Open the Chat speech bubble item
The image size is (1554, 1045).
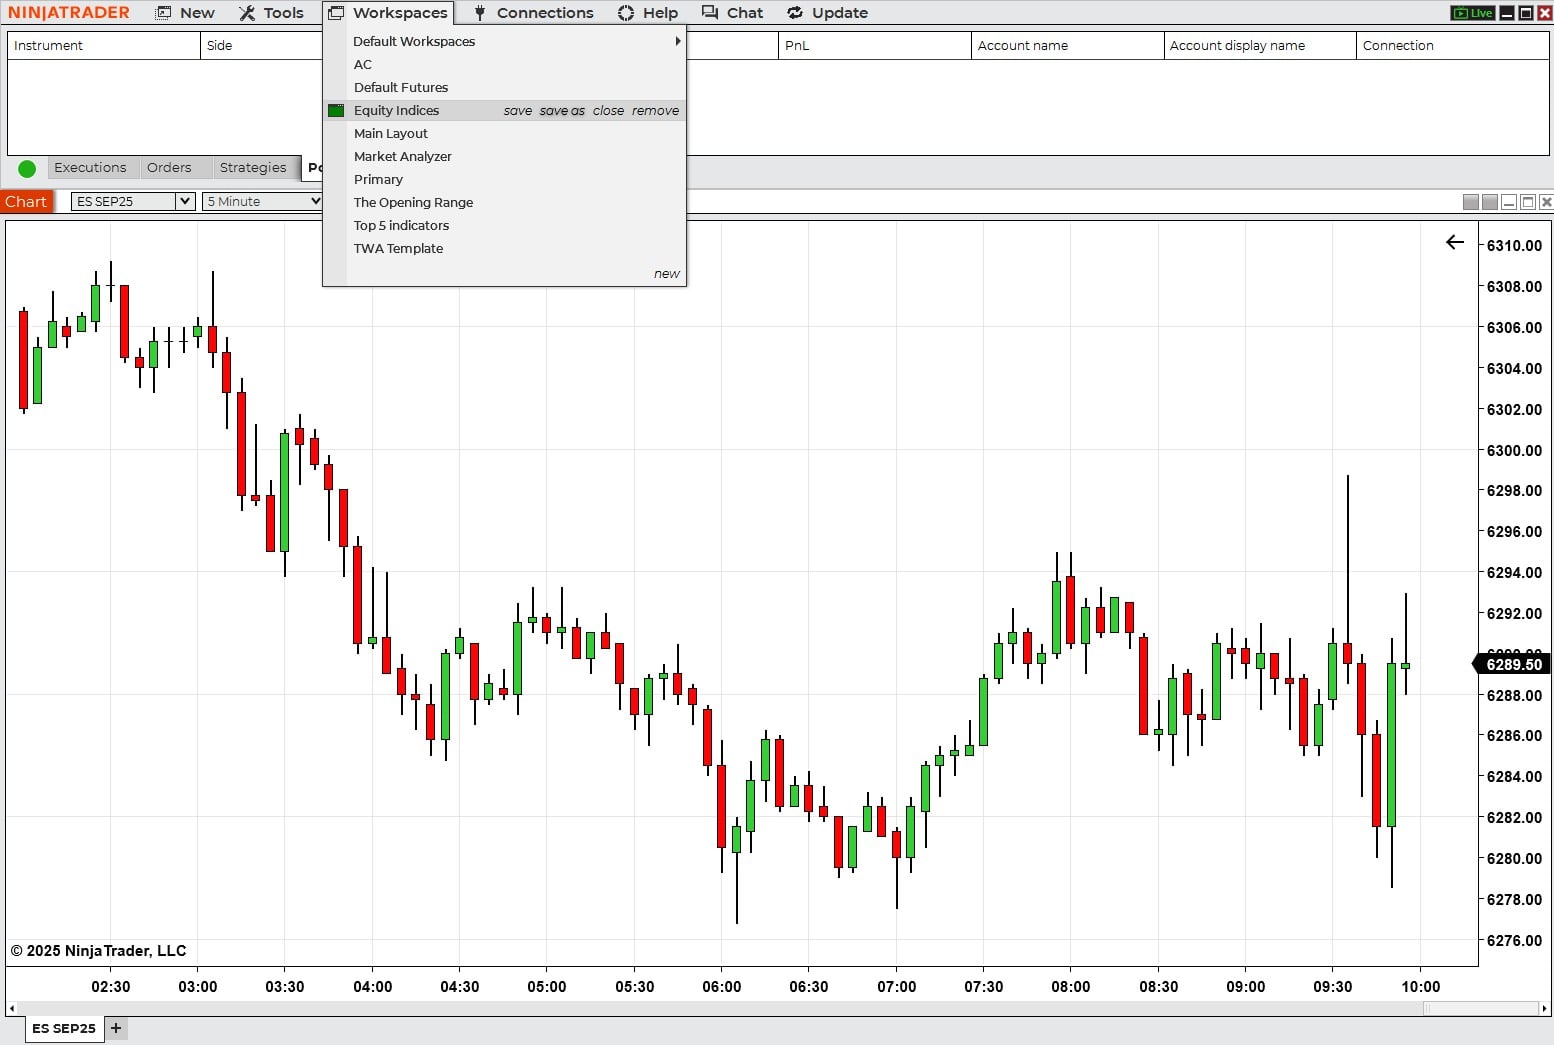pyautogui.click(x=732, y=13)
